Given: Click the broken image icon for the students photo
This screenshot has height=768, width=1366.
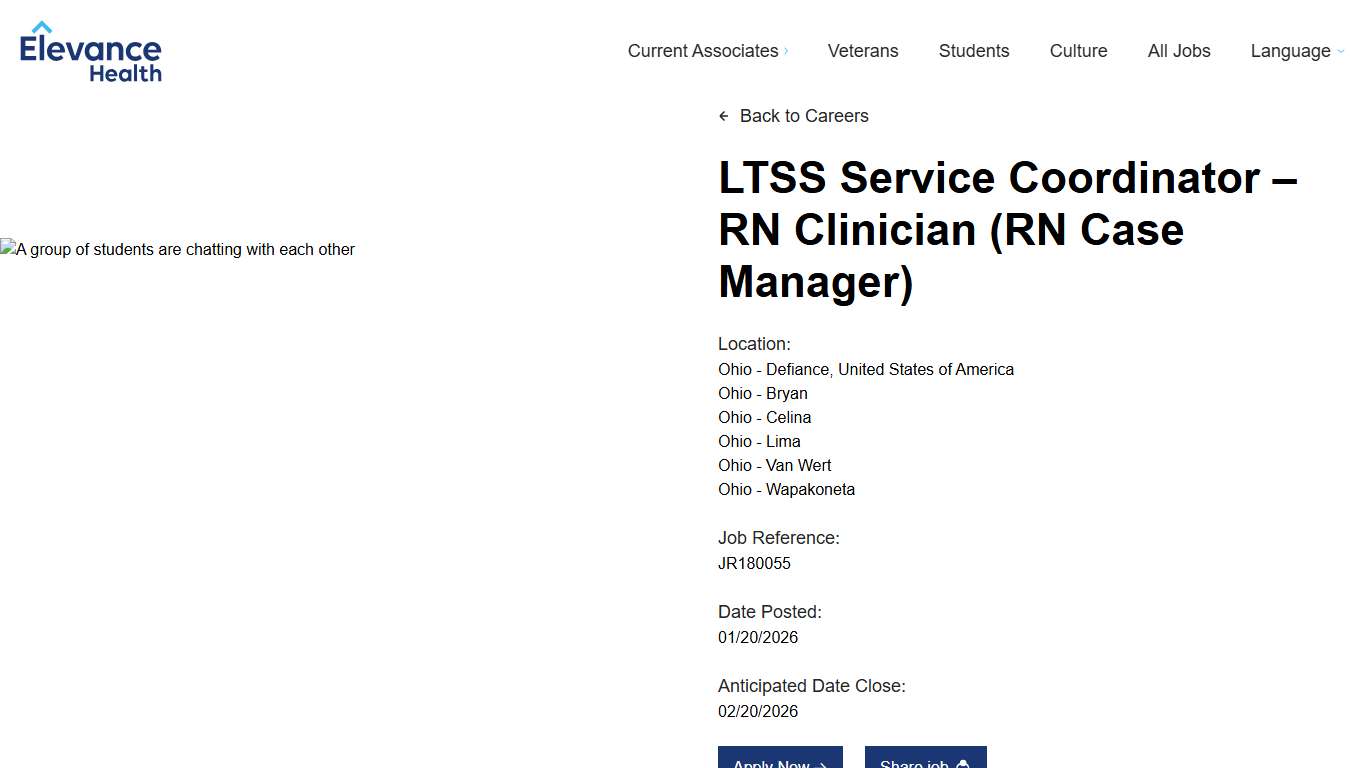Looking at the screenshot, I should [7, 249].
